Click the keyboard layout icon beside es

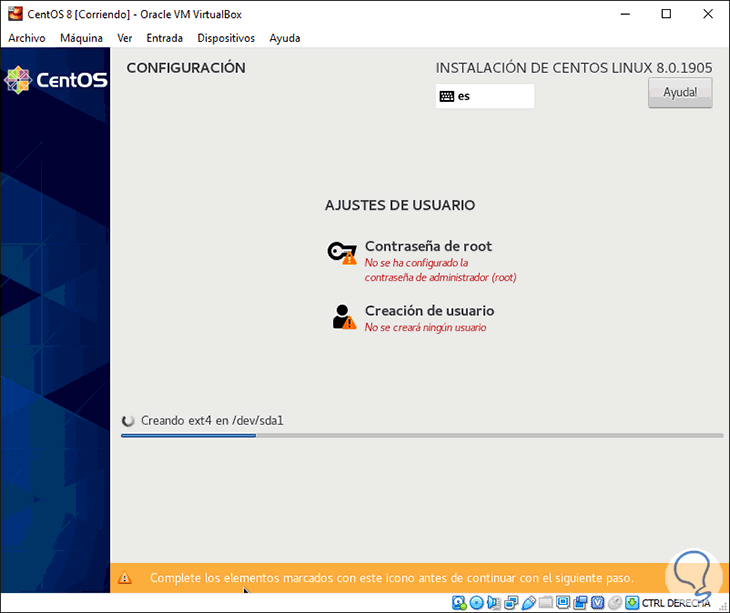pos(446,96)
